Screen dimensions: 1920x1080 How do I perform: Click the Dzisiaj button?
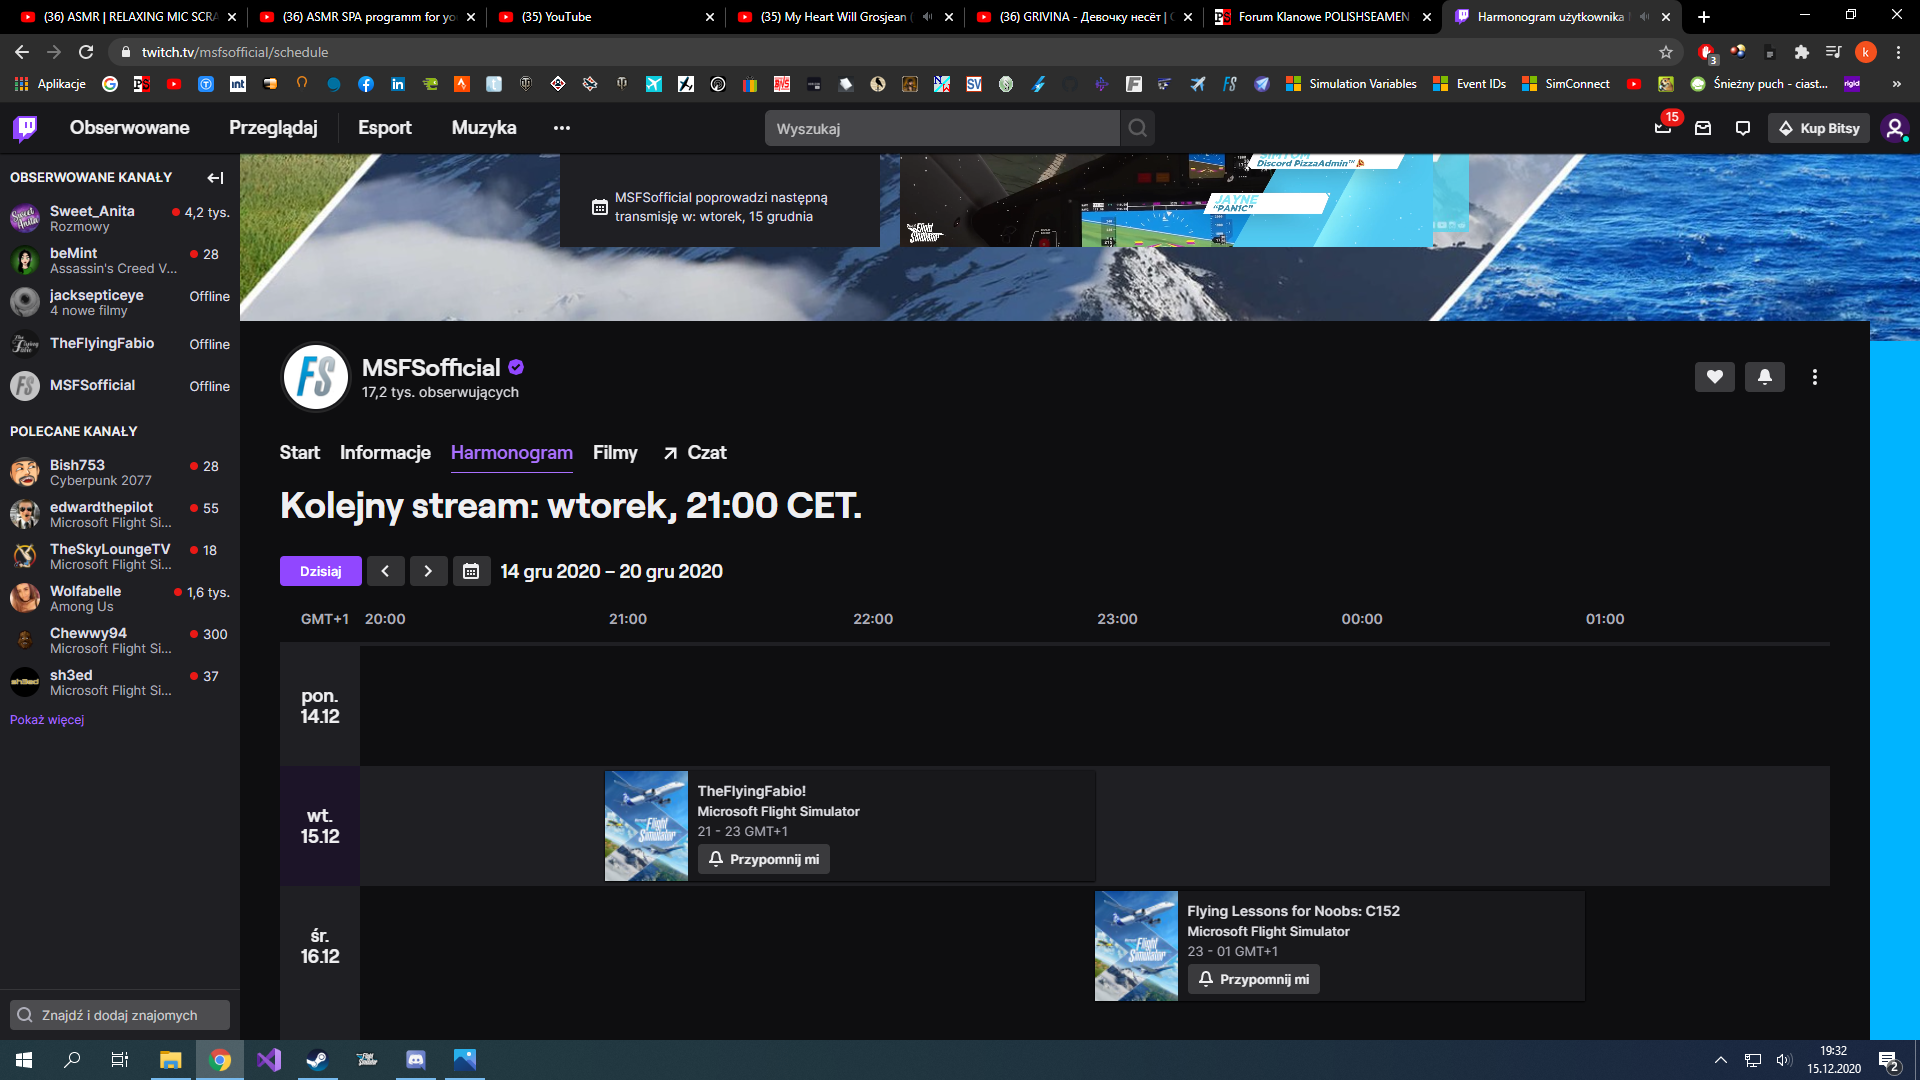[320, 571]
